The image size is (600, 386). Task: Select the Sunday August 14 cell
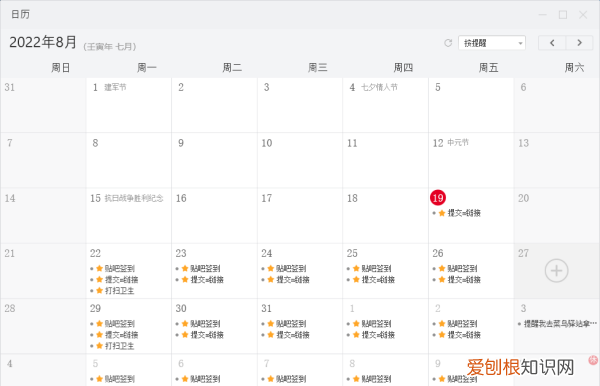tap(43, 215)
